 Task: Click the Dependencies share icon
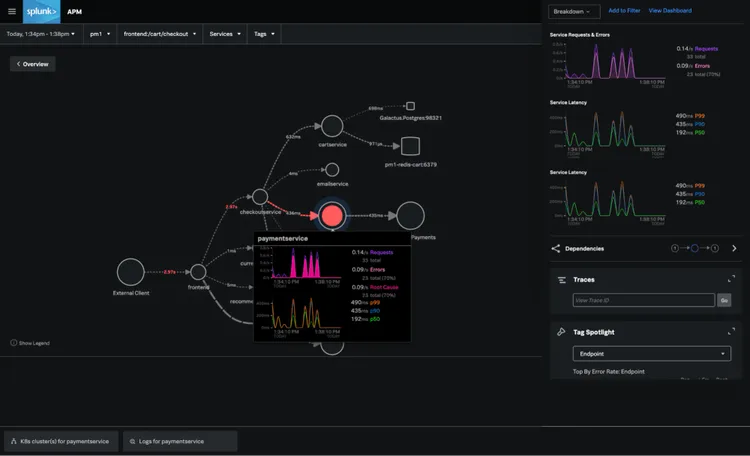coord(556,248)
